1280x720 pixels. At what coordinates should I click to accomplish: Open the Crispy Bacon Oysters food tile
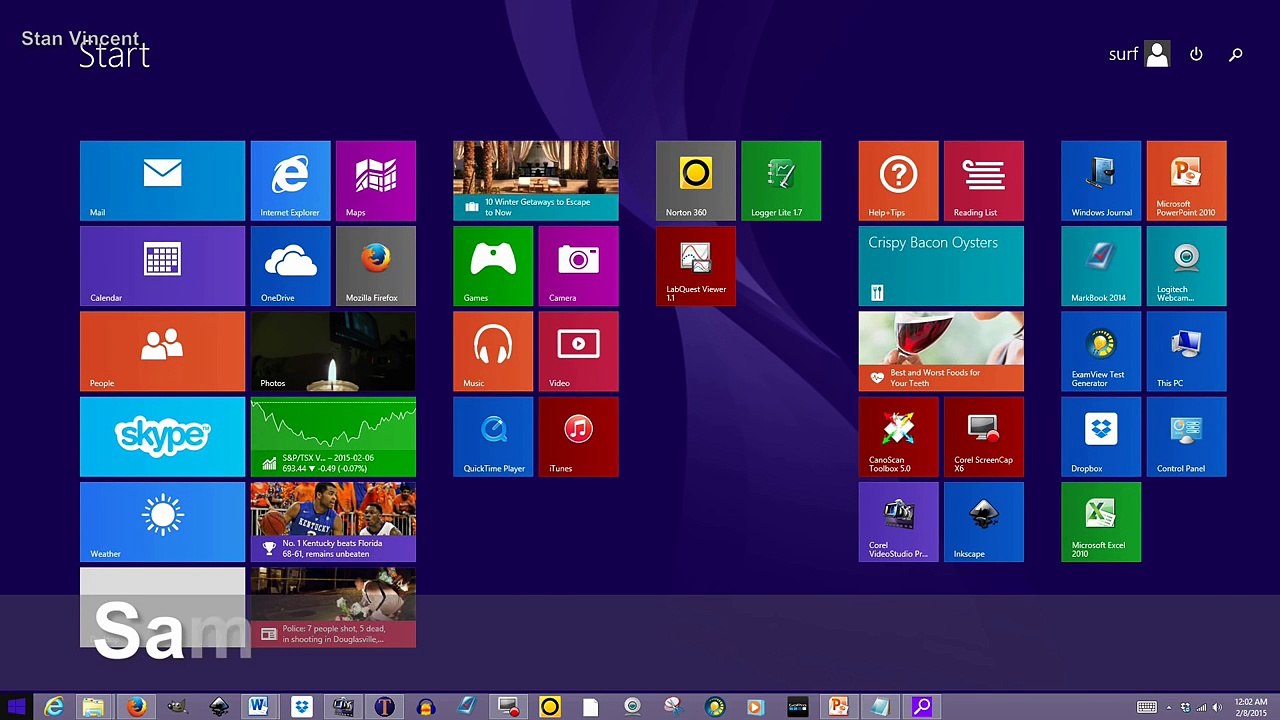(941, 266)
